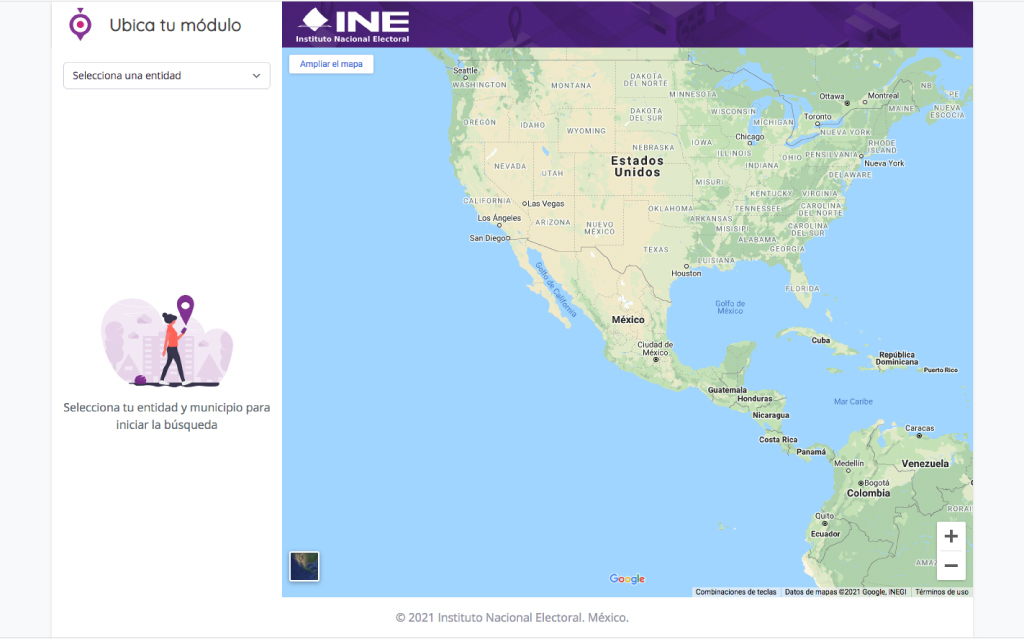Open the 'Términos de uso' link
1024x640 pixels.
941,592
